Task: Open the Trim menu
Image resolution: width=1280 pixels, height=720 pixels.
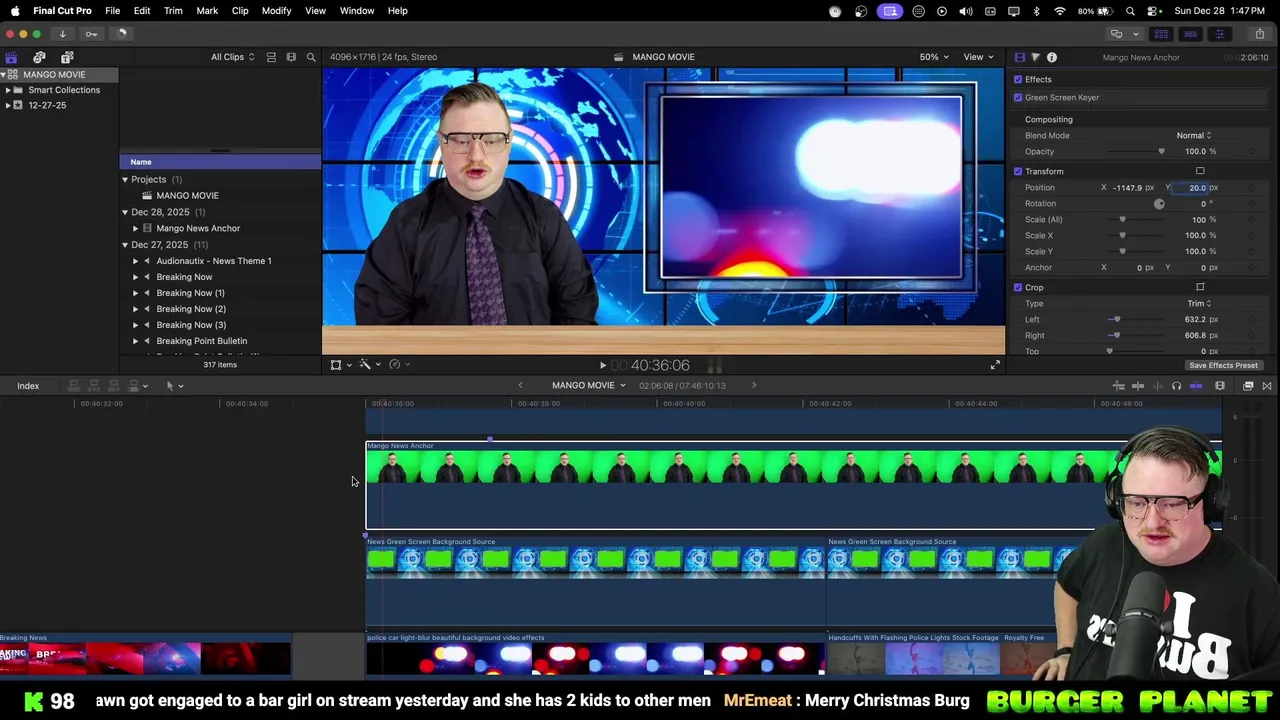Action: tap(173, 10)
